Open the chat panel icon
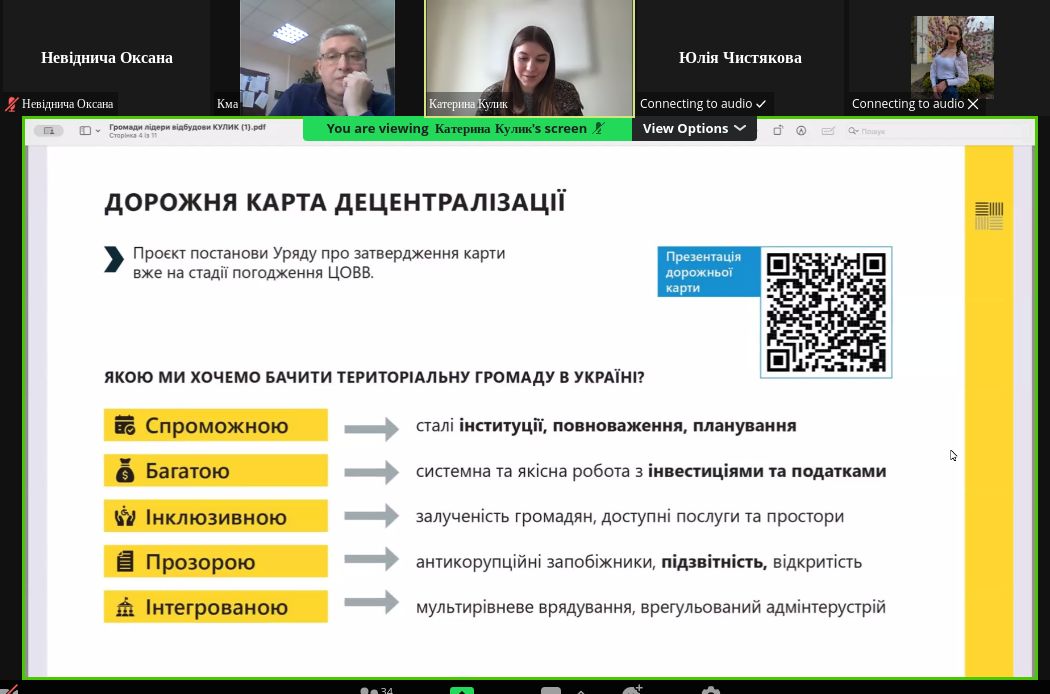 (550, 690)
